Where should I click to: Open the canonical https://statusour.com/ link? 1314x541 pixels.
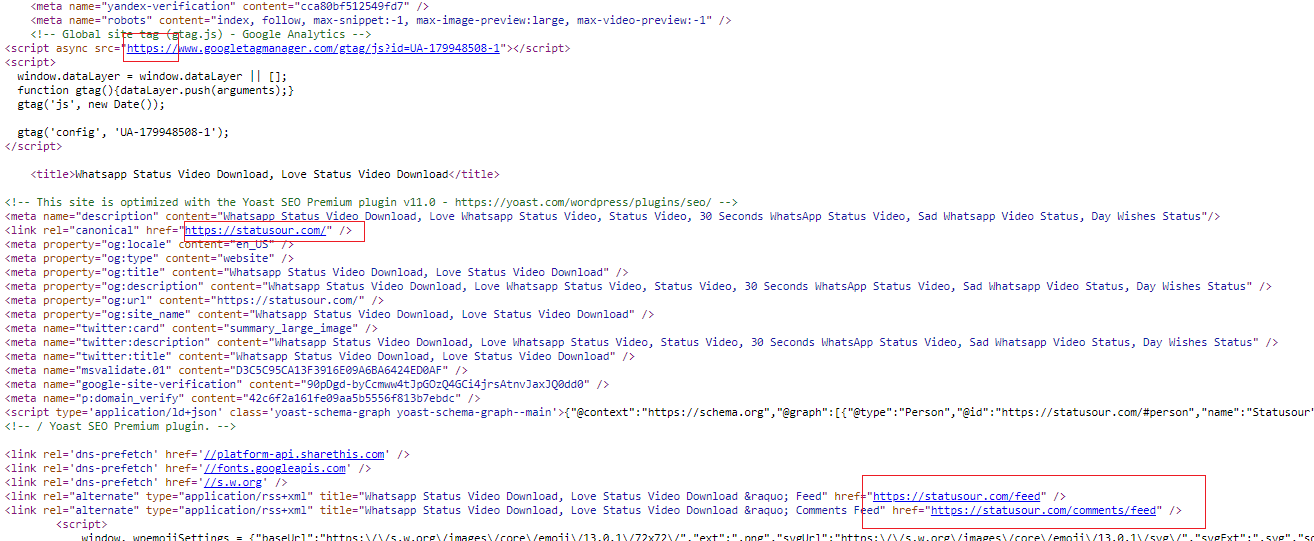point(257,230)
